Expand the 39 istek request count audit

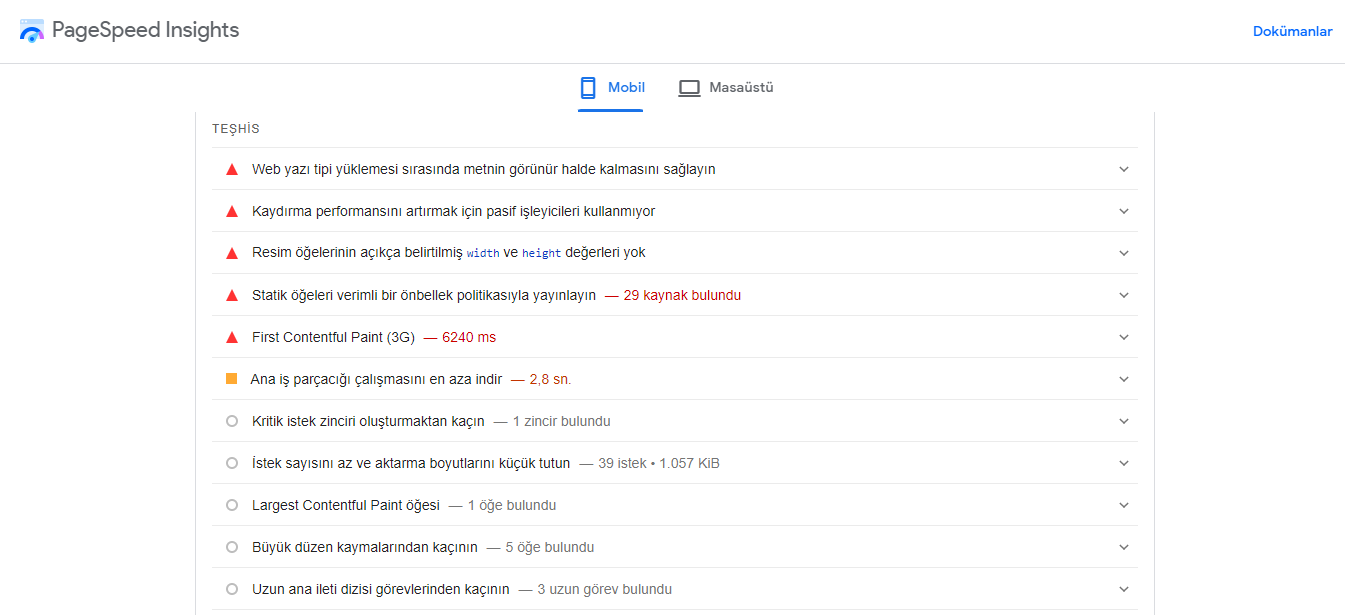tap(1123, 463)
